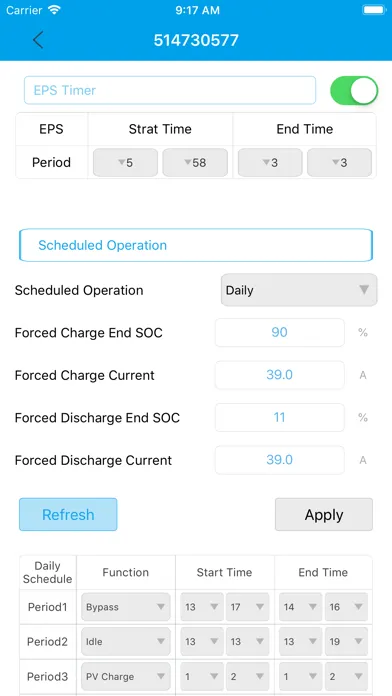Edit Forced Charge End SOC field
The height and width of the screenshot is (696, 392).
[280, 332]
